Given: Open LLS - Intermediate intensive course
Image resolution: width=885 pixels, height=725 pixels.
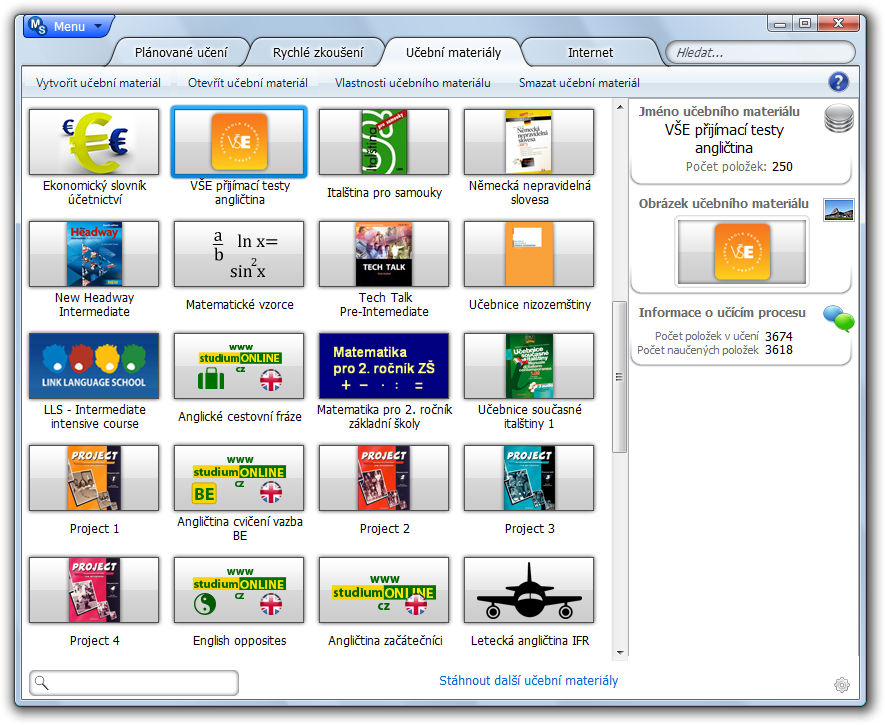Looking at the screenshot, I should pos(94,366).
